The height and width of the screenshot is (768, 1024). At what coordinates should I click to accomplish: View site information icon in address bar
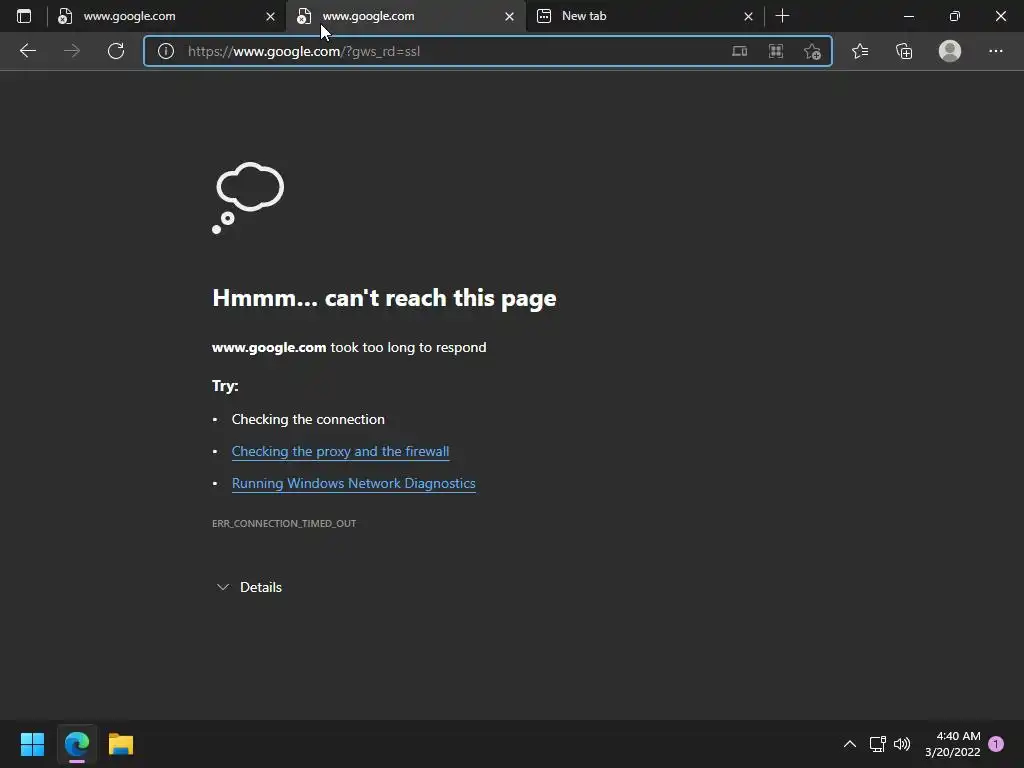tap(166, 51)
